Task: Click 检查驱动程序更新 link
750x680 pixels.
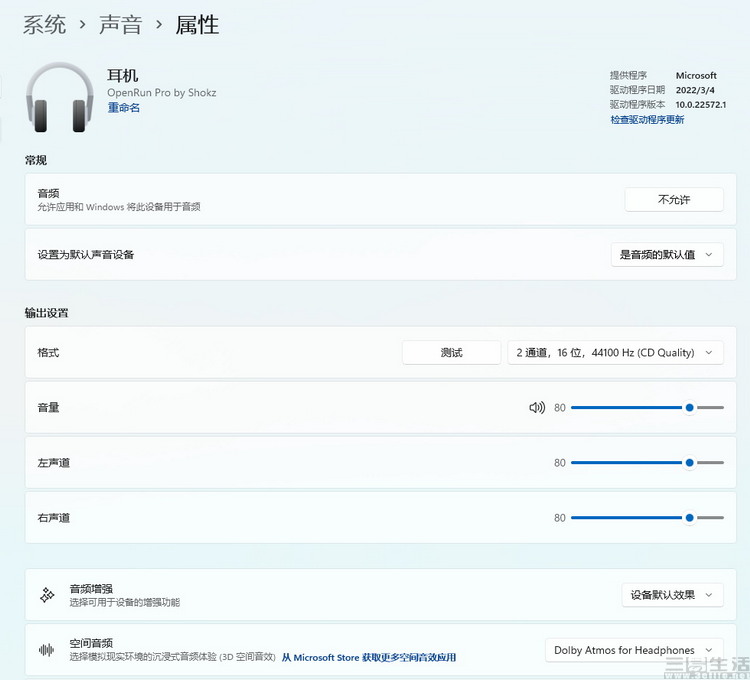Action: [647, 120]
